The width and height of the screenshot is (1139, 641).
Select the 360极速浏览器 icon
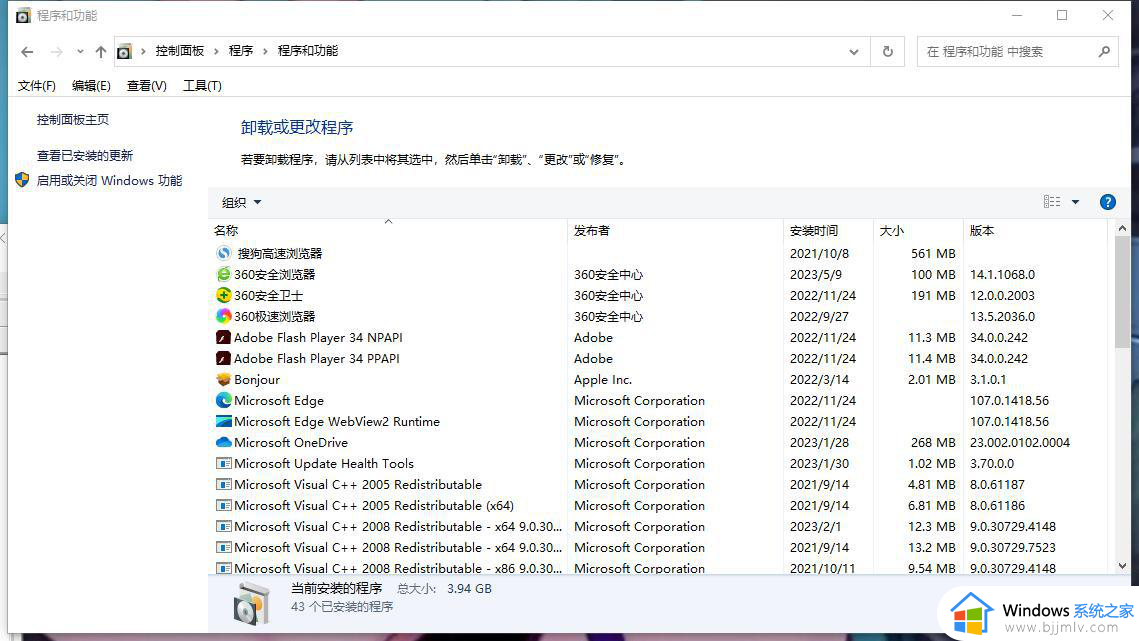(224, 316)
